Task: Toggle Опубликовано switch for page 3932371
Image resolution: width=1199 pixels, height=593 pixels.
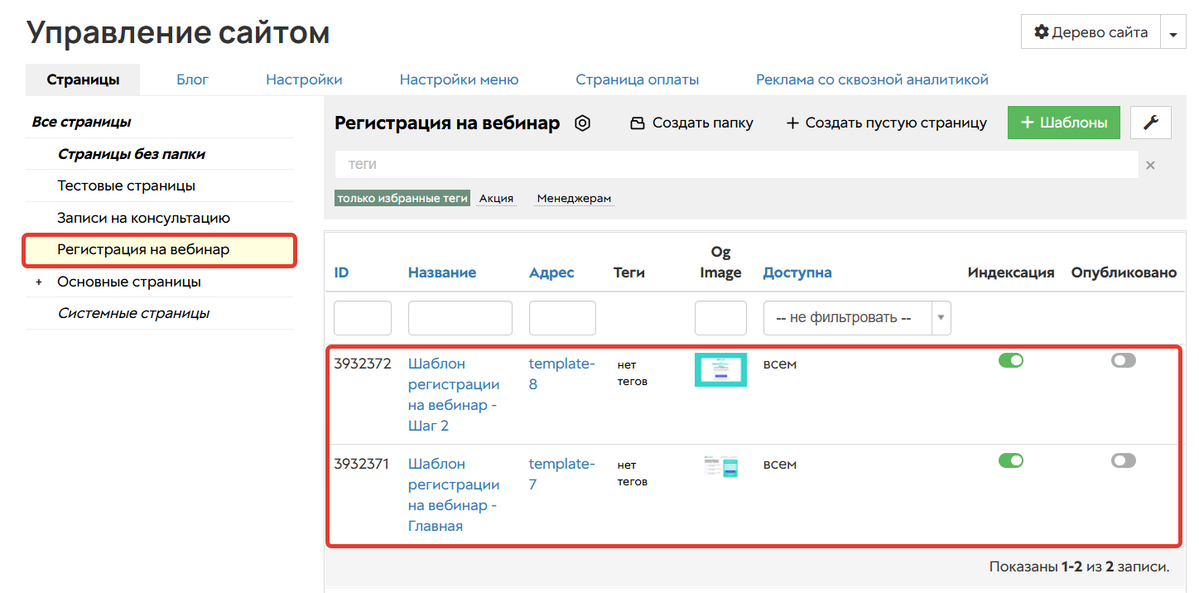Action: coord(1123,461)
